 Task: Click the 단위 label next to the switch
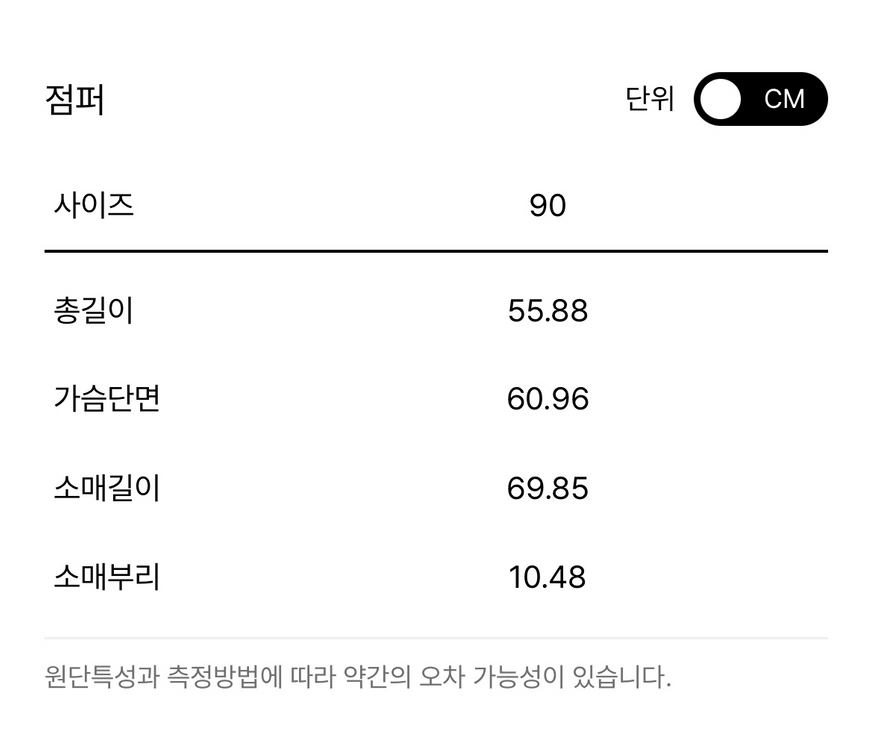(651, 99)
